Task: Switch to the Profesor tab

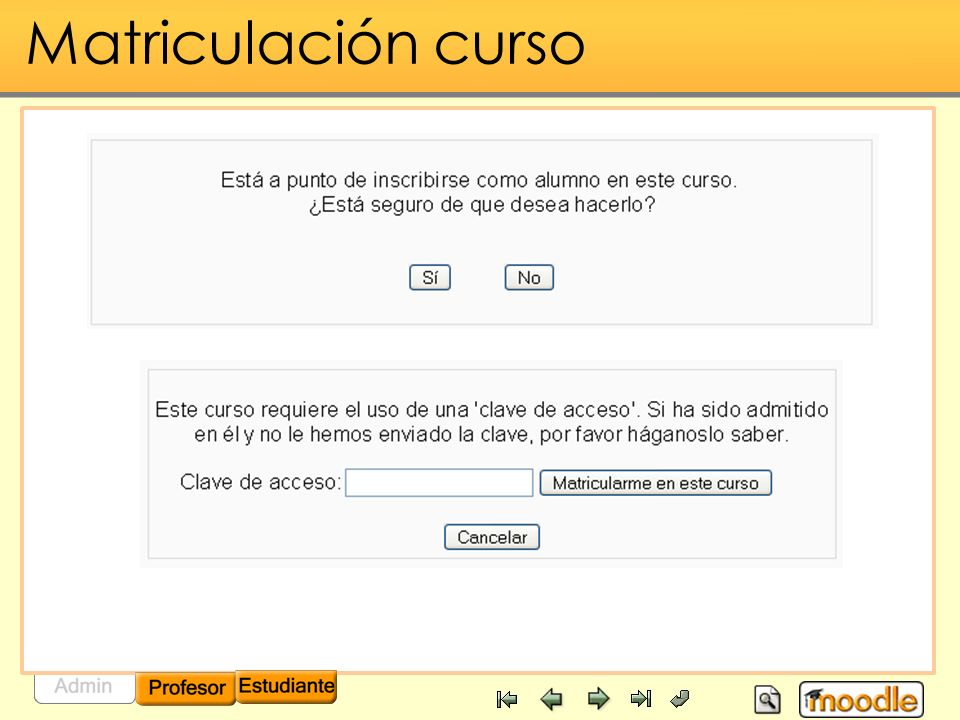Action: pyautogui.click(x=186, y=688)
